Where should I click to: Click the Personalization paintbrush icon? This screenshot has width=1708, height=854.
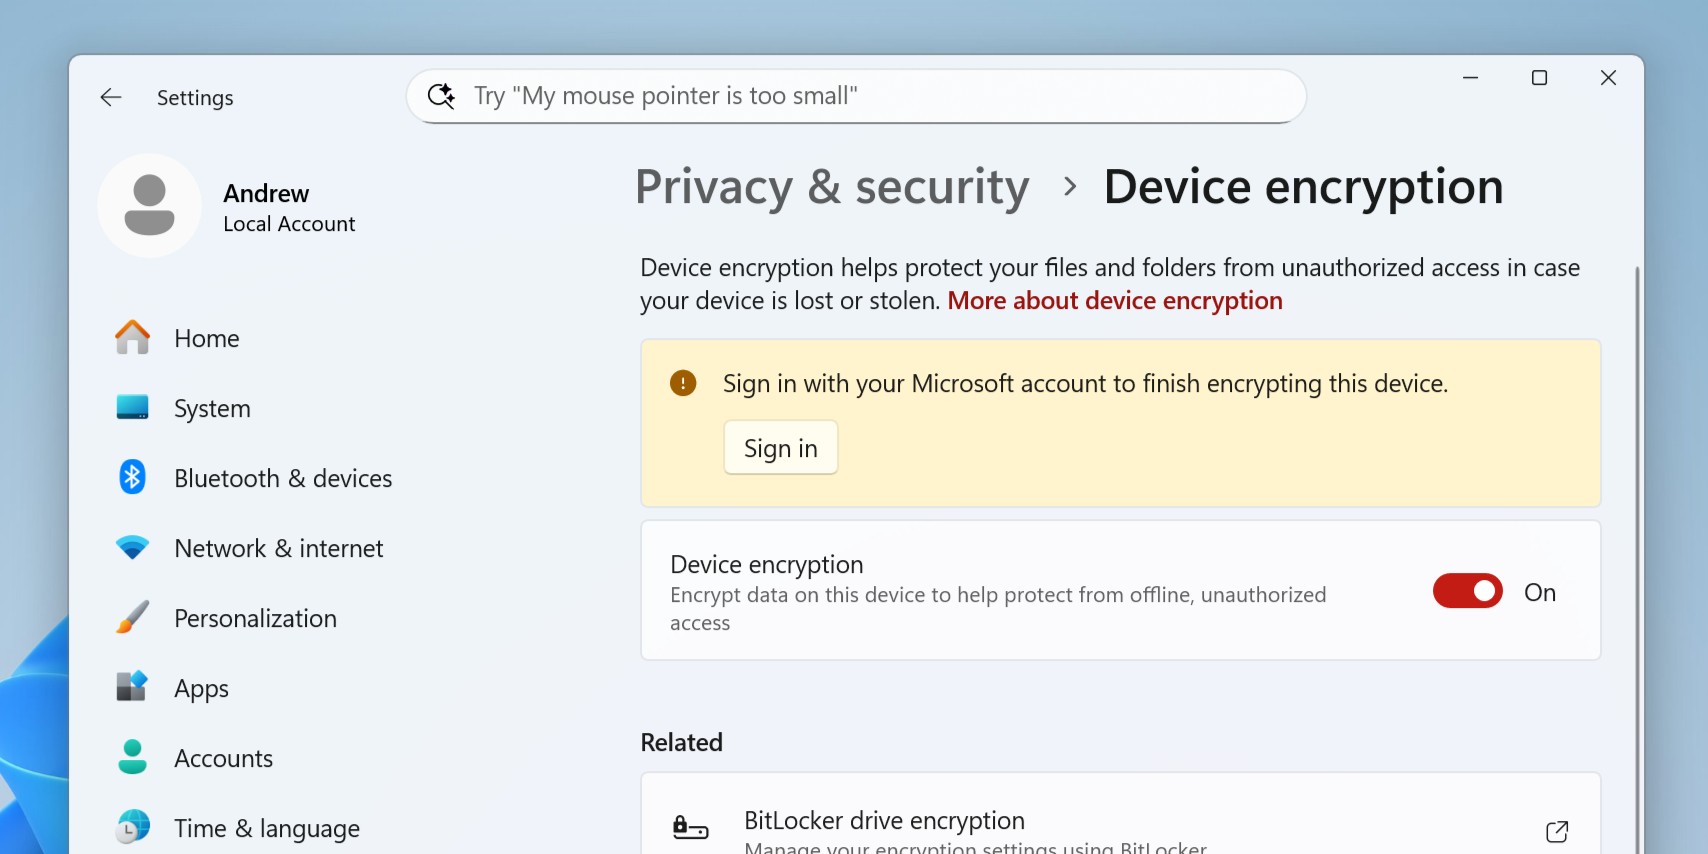point(132,618)
